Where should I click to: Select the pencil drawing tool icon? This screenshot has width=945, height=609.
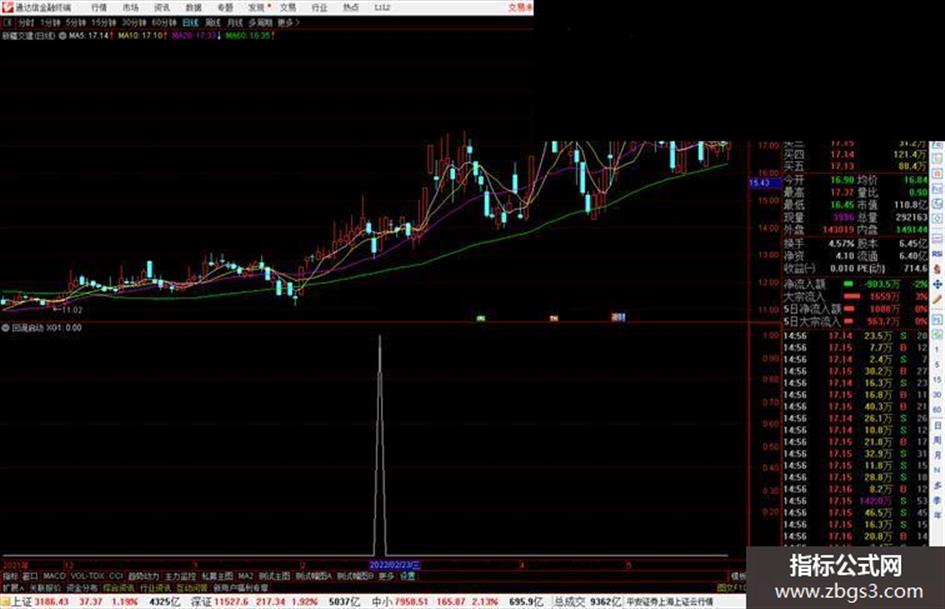[x=937, y=299]
